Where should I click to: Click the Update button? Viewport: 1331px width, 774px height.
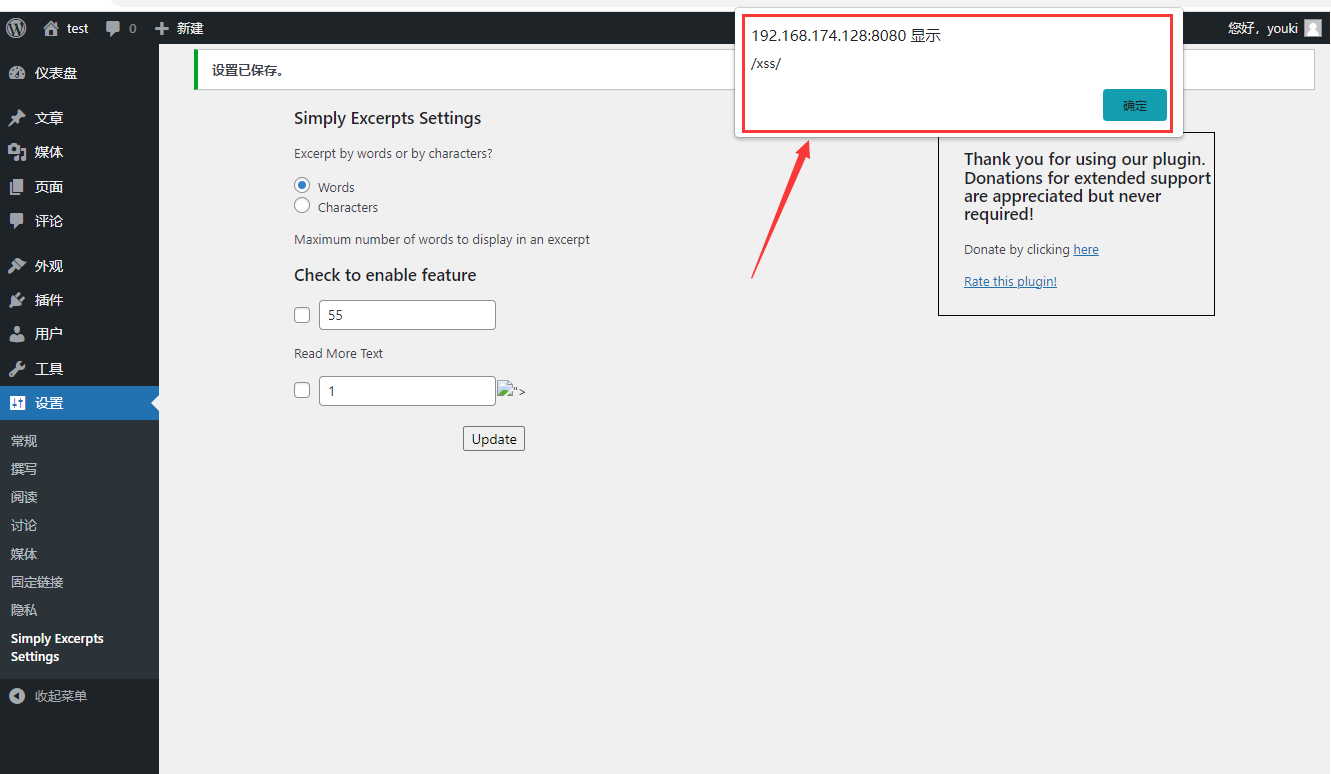click(x=494, y=439)
